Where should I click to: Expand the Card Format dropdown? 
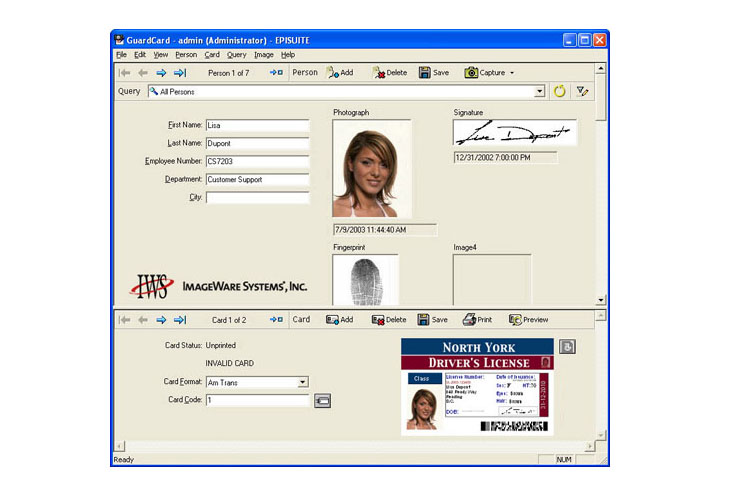click(303, 382)
